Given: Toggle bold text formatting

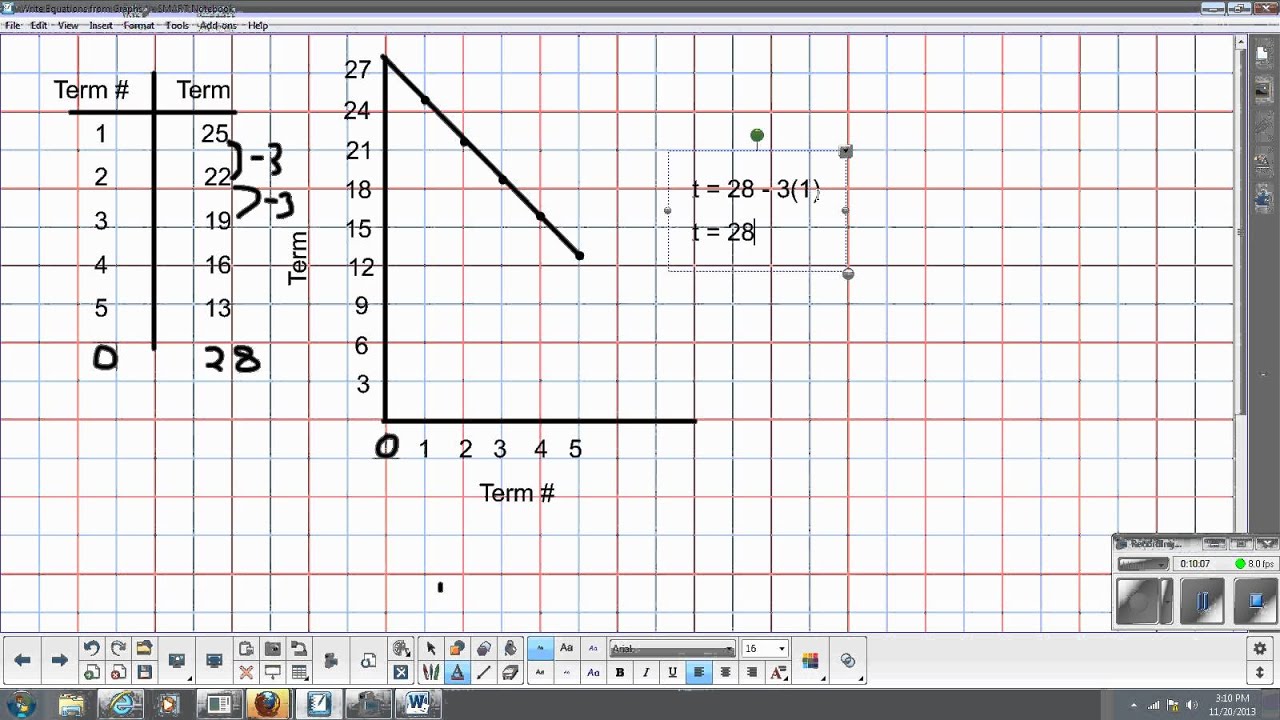Looking at the screenshot, I should [620, 672].
